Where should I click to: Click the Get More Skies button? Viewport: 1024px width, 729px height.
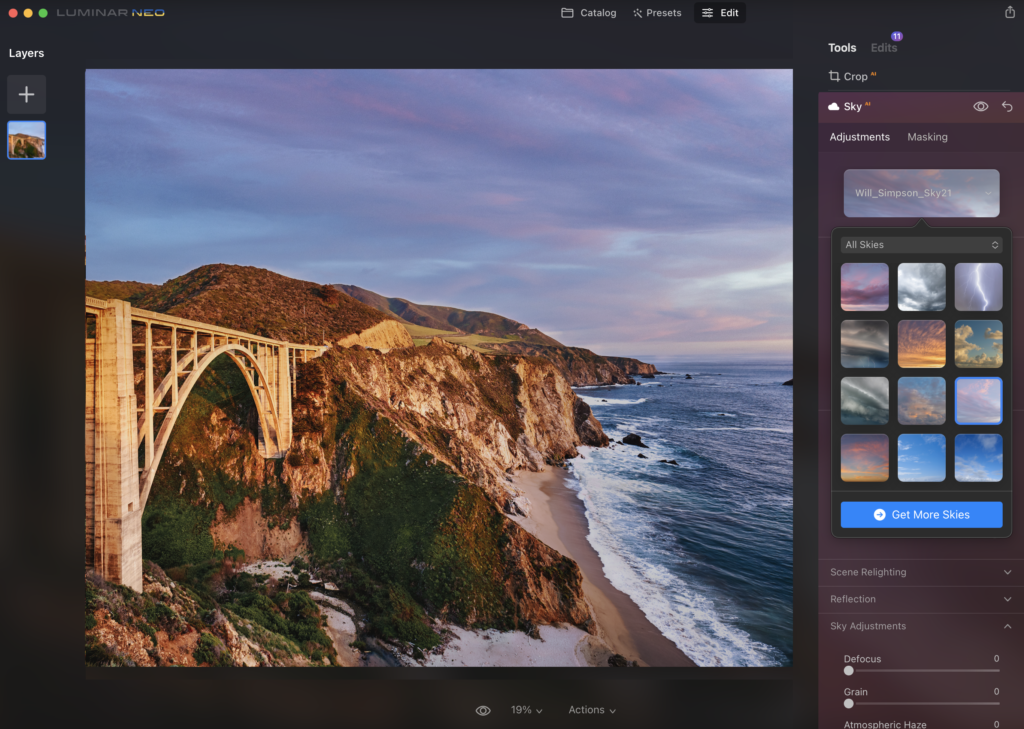pyautogui.click(x=921, y=514)
